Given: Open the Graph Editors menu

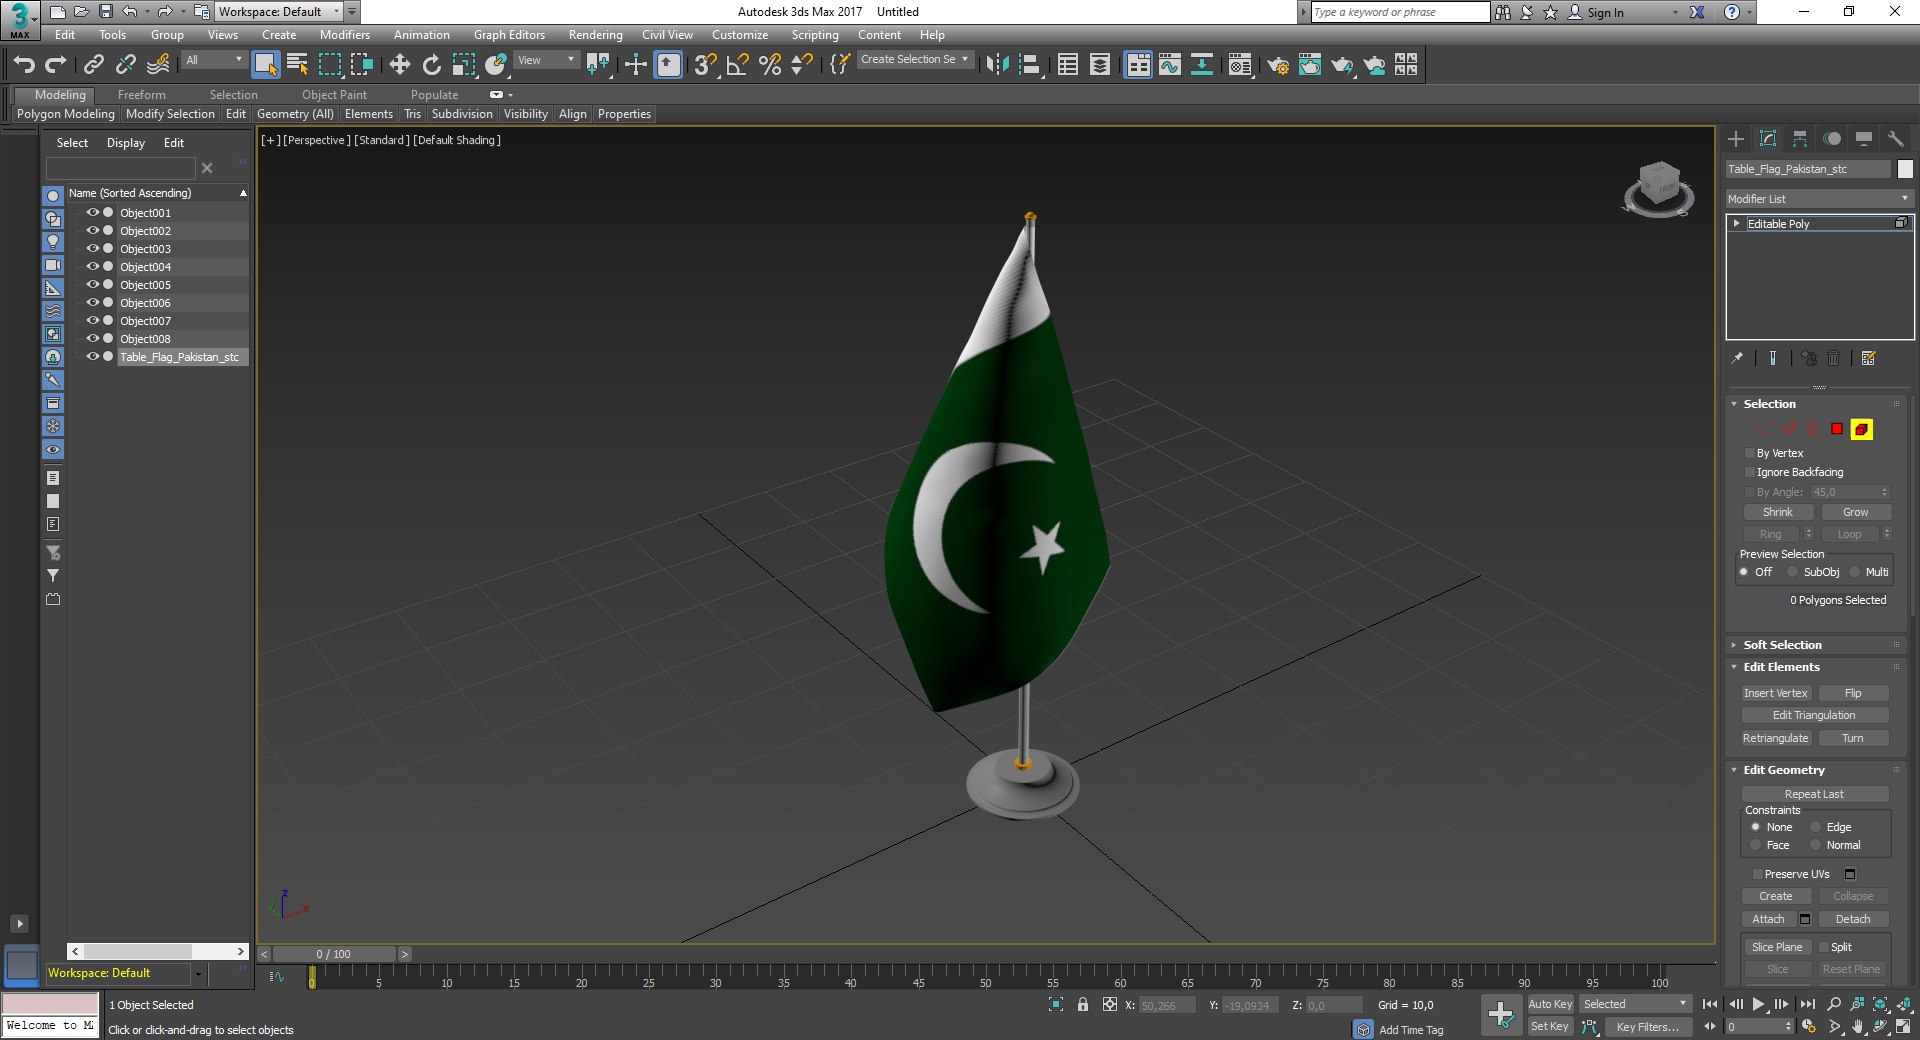Looking at the screenshot, I should pos(509,35).
